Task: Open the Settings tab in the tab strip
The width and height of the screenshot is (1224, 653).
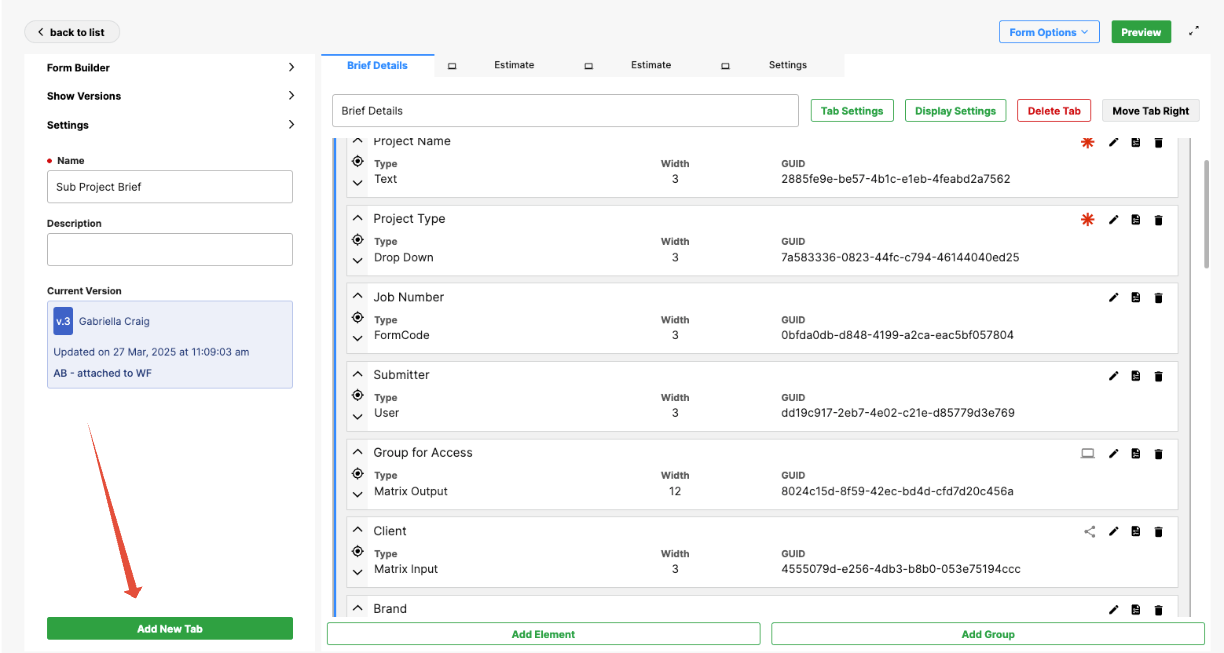Action: (x=787, y=65)
